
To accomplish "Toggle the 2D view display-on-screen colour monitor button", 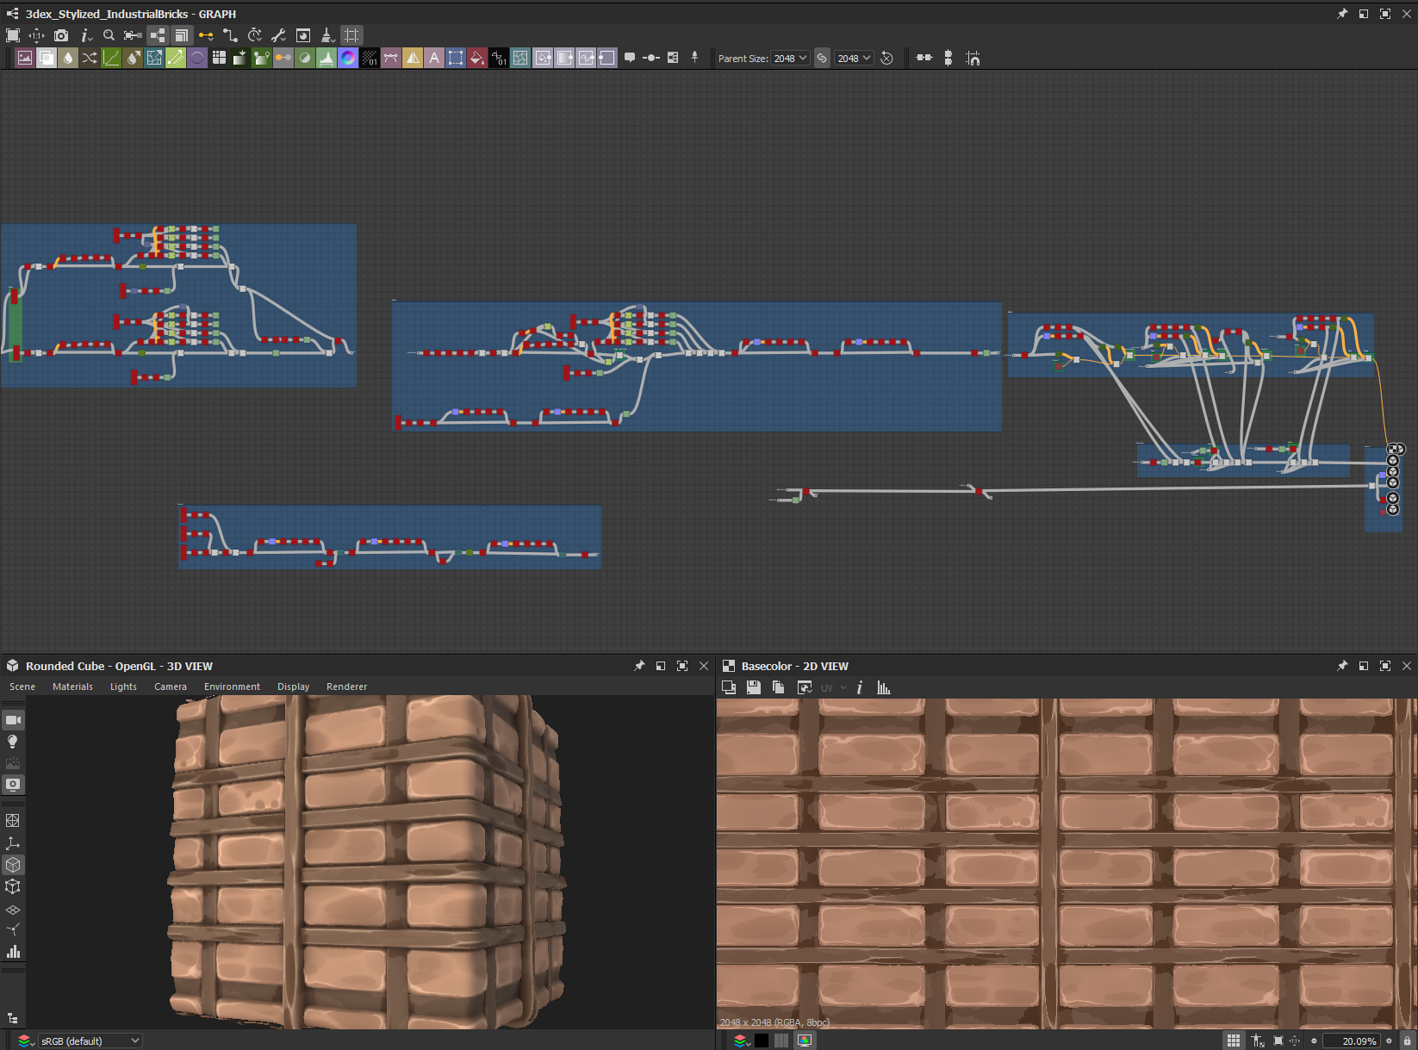I will click(x=805, y=1041).
